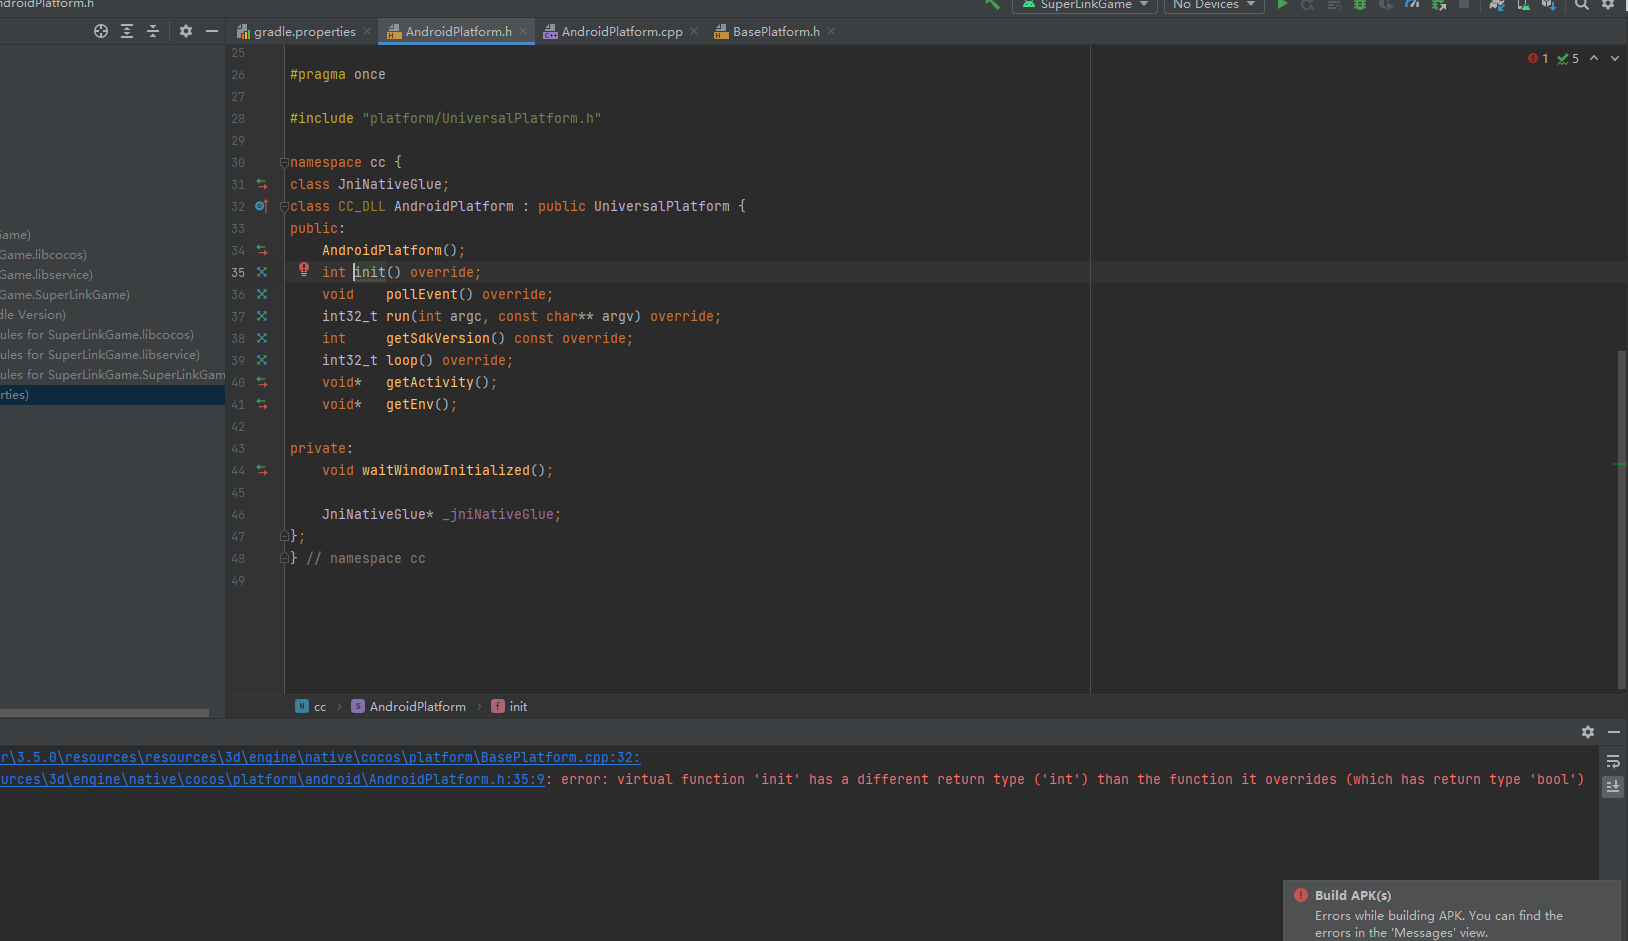Image resolution: width=1628 pixels, height=941 pixels.
Task: Collapse the namespace cc fold marker
Action: [x=284, y=163]
